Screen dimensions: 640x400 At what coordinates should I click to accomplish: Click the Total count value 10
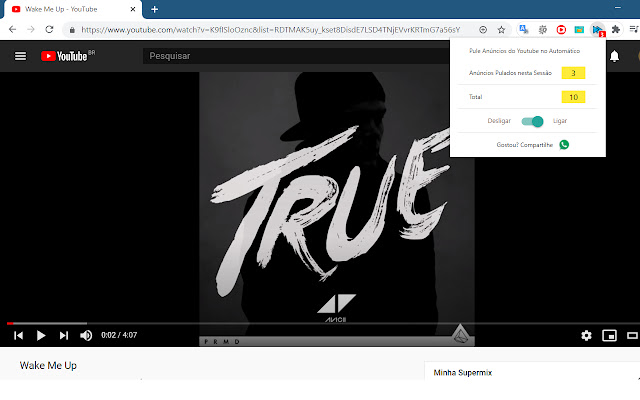[573, 97]
